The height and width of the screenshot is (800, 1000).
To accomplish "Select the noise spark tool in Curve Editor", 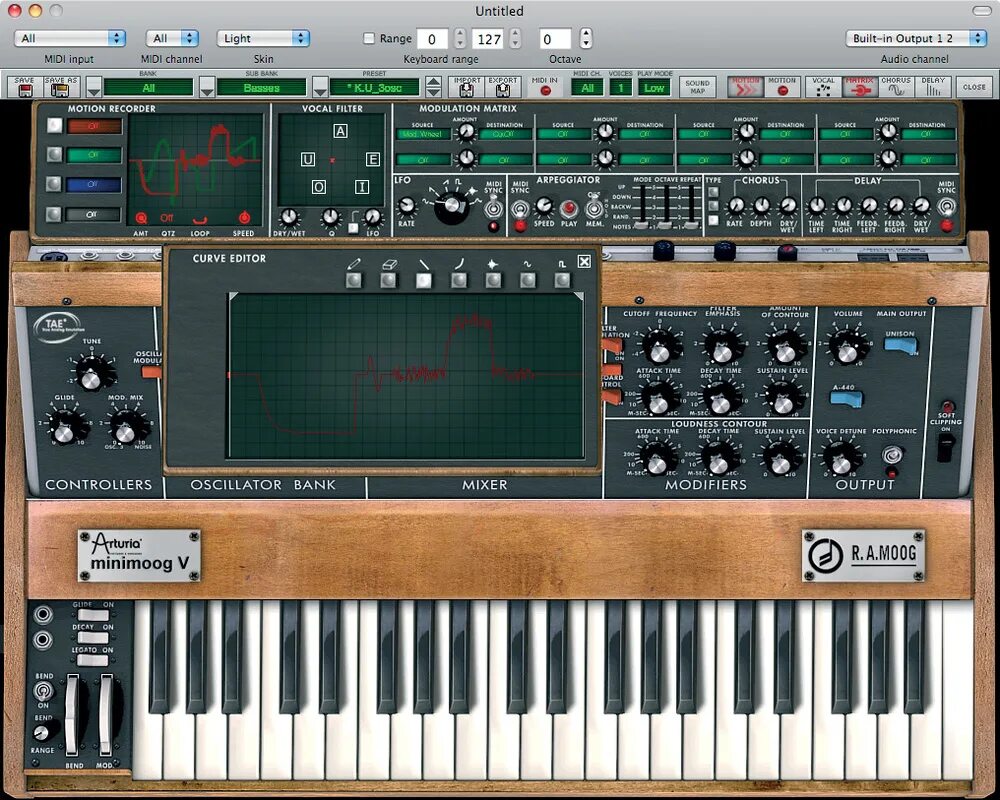I will (493, 279).
